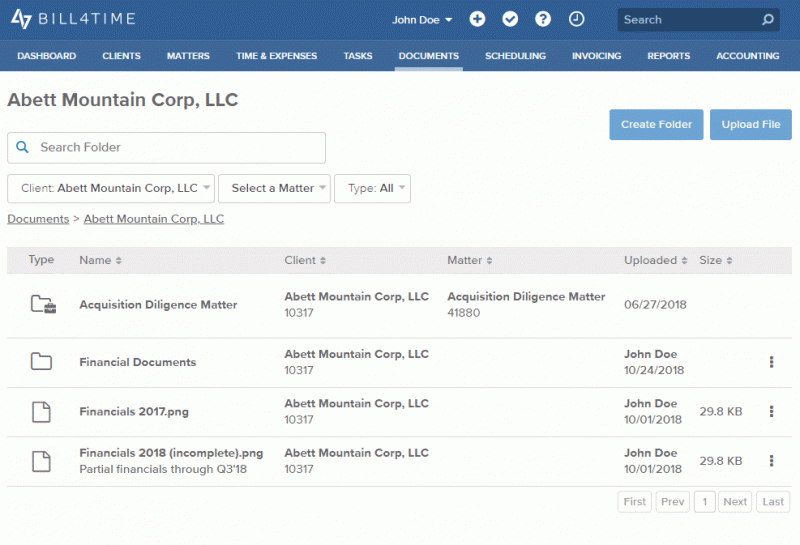
Task: Open the file named Financials 2017.png
Action: click(134, 411)
